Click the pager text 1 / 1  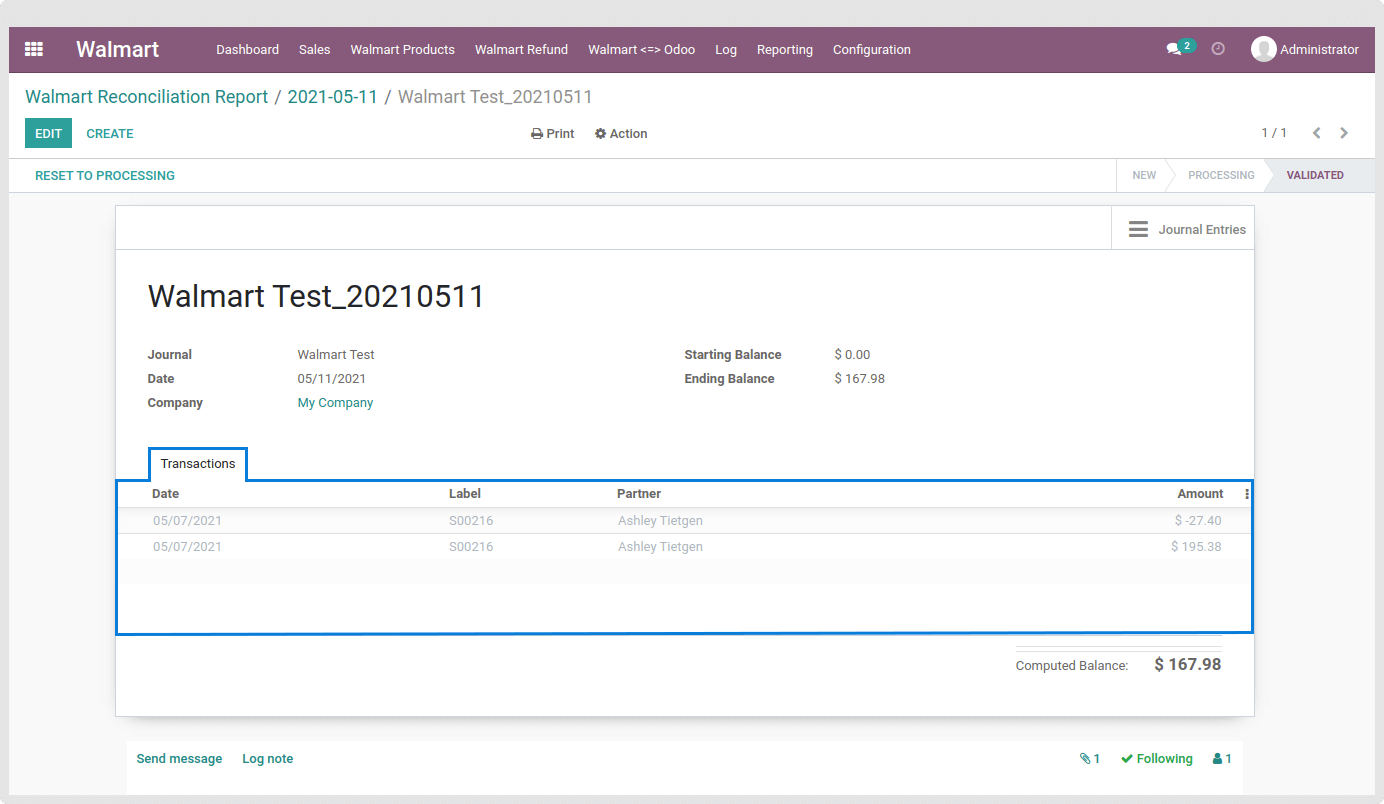point(1274,133)
